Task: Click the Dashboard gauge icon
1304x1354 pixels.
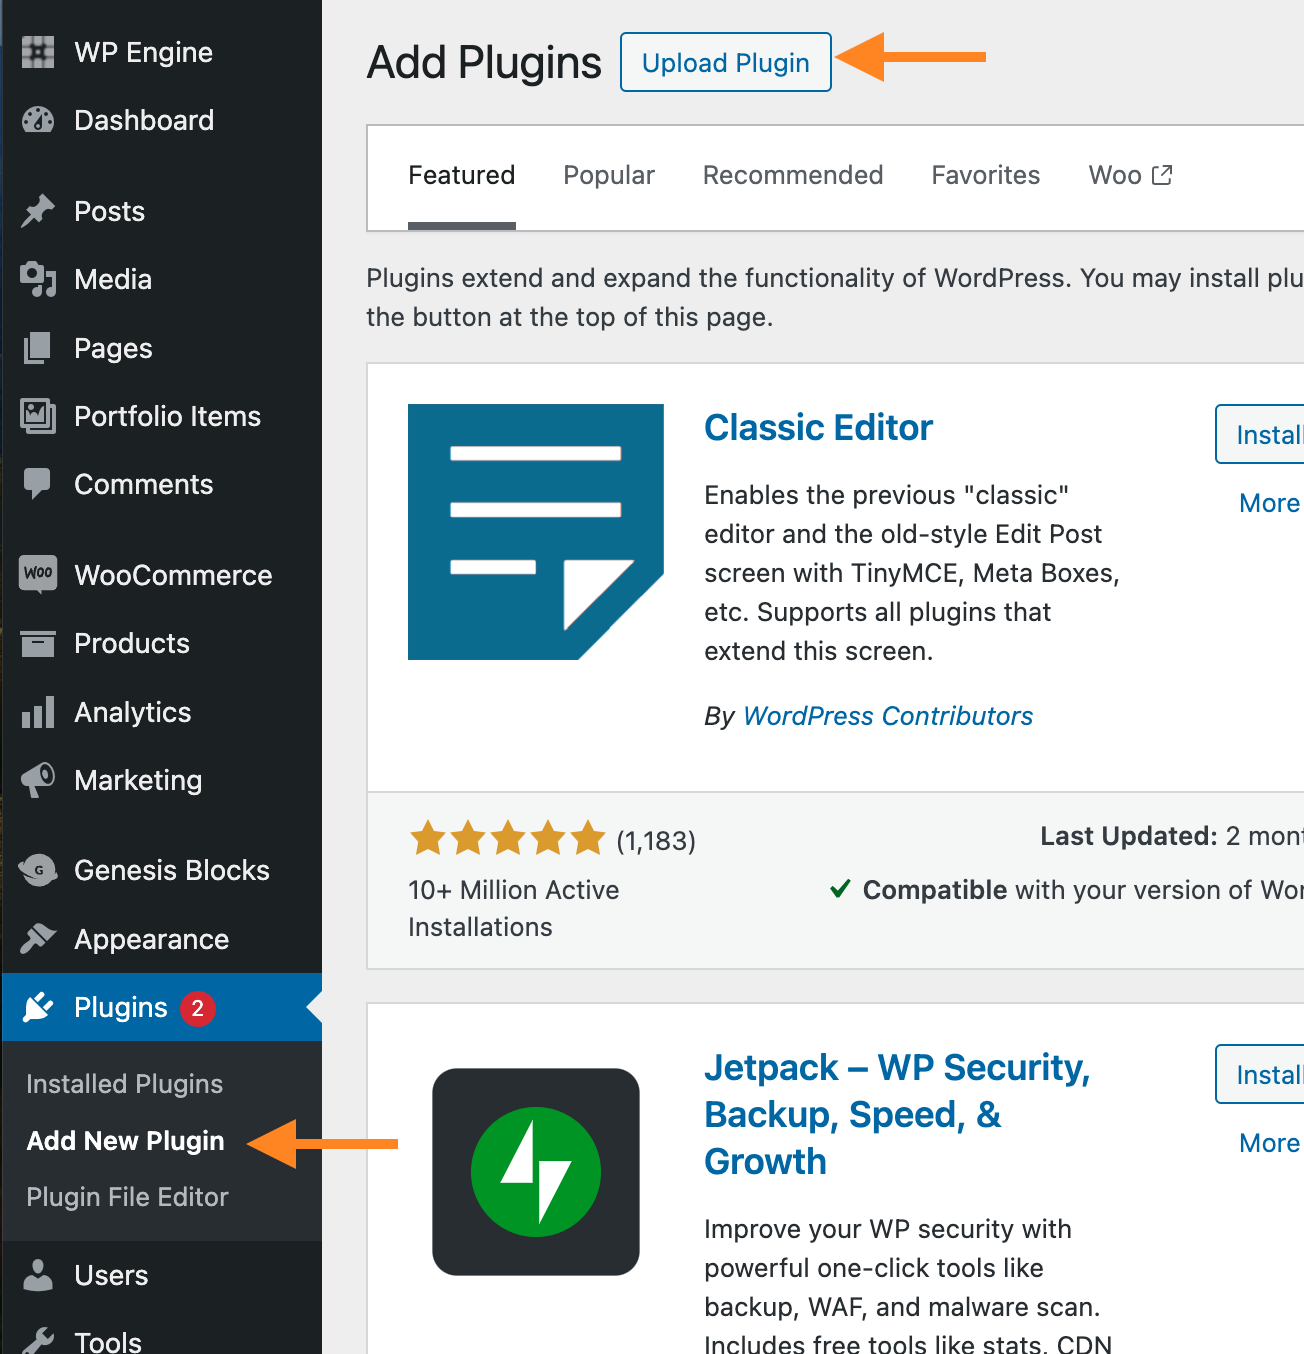Action: coord(38,120)
